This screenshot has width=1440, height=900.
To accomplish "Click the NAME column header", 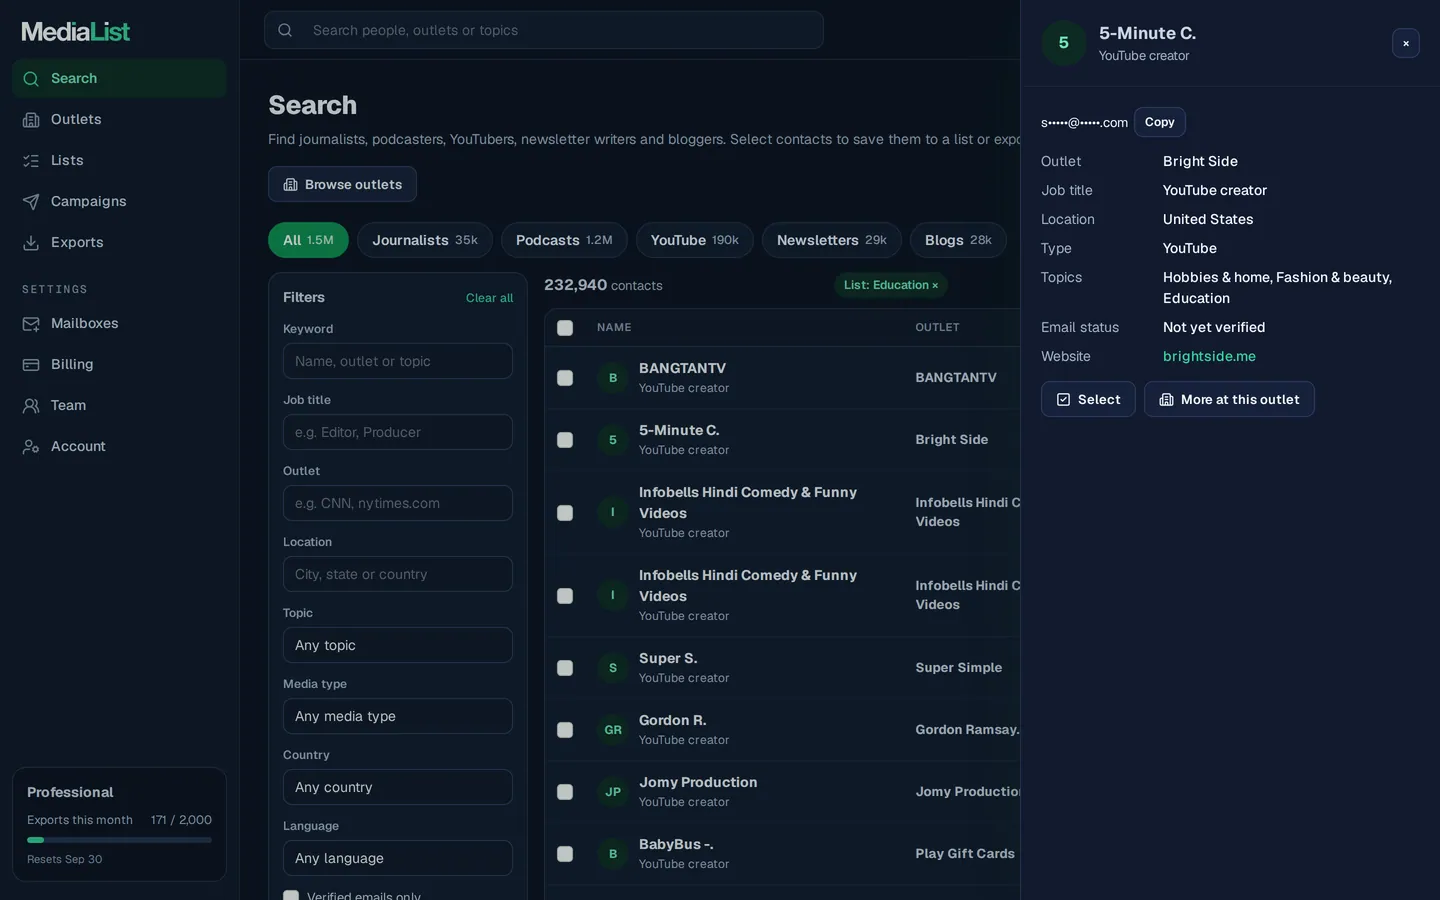I will click(x=614, y=328).
